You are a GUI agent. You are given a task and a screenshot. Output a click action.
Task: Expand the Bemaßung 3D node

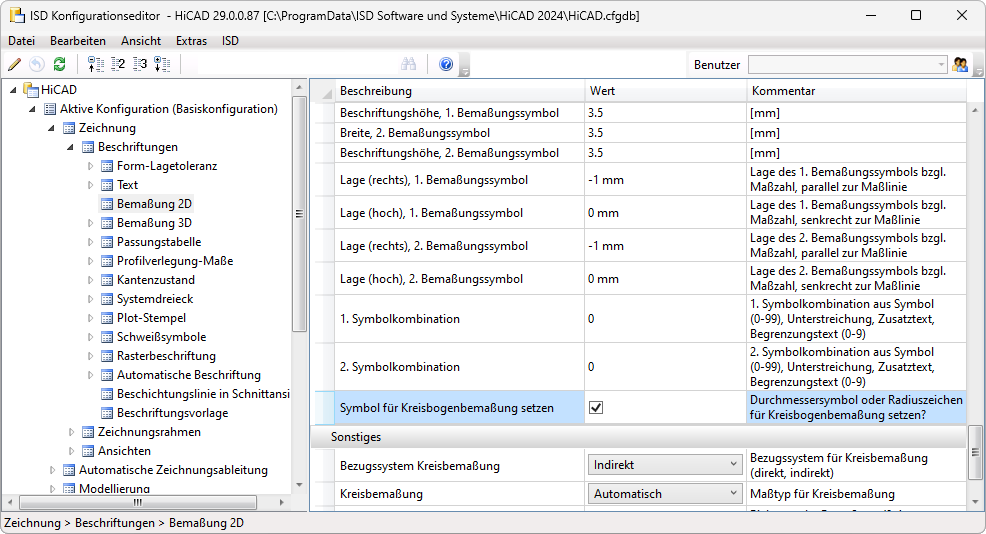click(90, 223)
